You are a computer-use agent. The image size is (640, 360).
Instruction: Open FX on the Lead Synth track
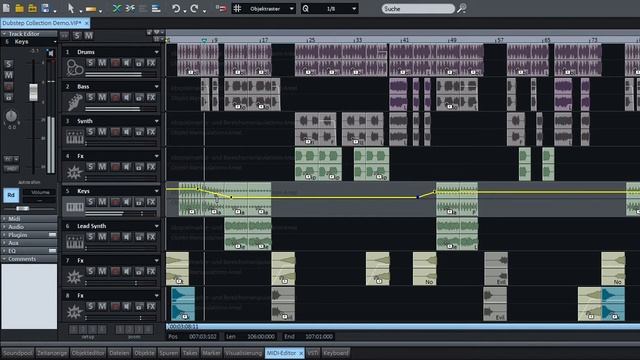151,237
